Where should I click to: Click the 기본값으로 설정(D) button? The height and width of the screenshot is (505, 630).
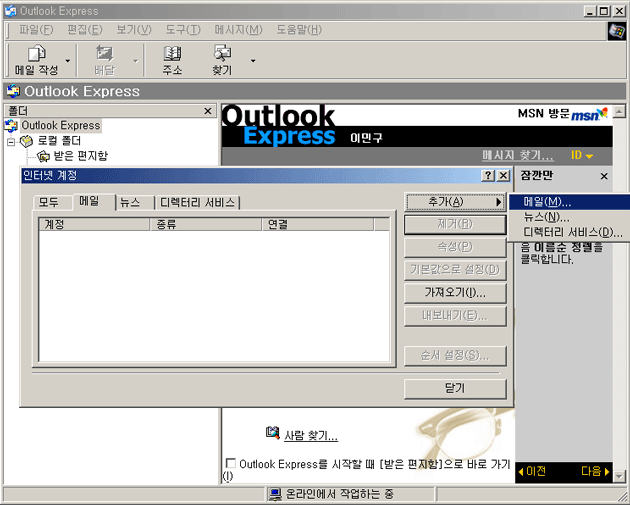[x=455, y=270]
